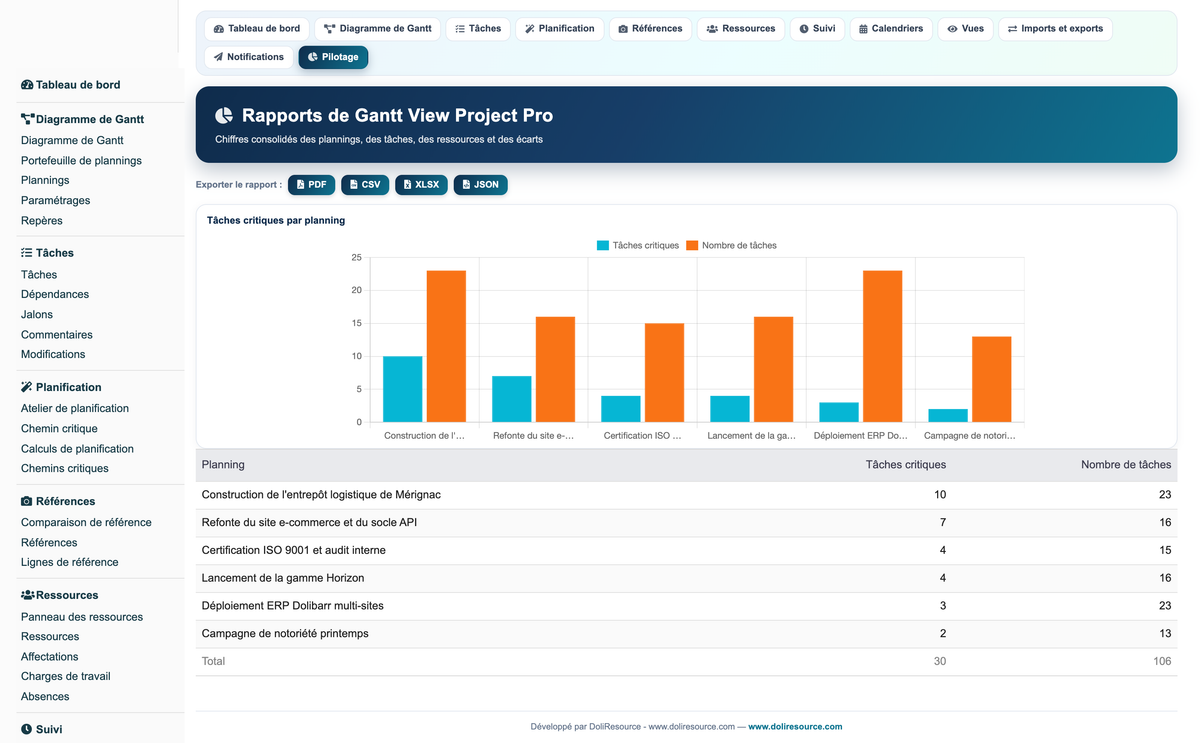Open Chemin critique in the sidebar
The image size is (1200, 743).
click(x=59, y=429)
